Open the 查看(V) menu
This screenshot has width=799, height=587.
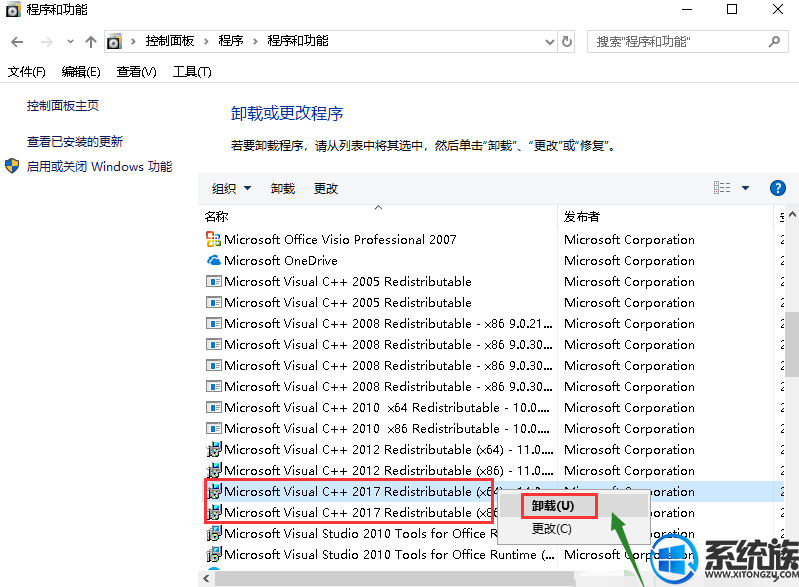136,72
